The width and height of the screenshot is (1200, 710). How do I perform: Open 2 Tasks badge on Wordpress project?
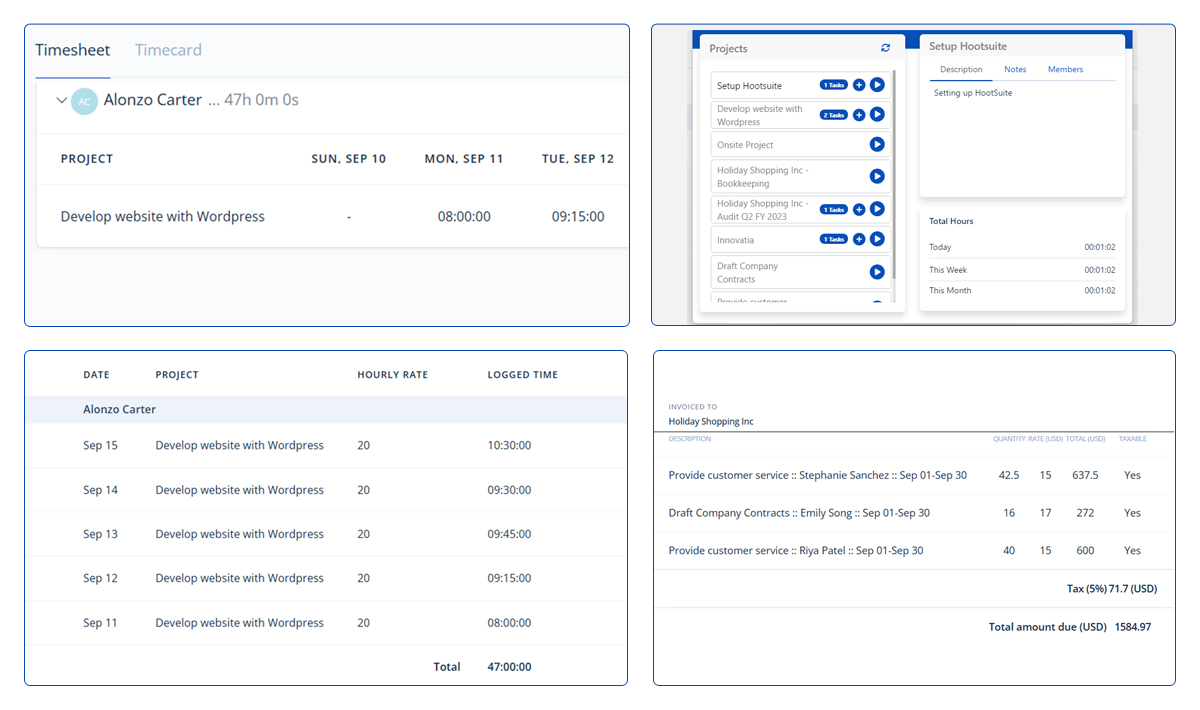[834, 115]
